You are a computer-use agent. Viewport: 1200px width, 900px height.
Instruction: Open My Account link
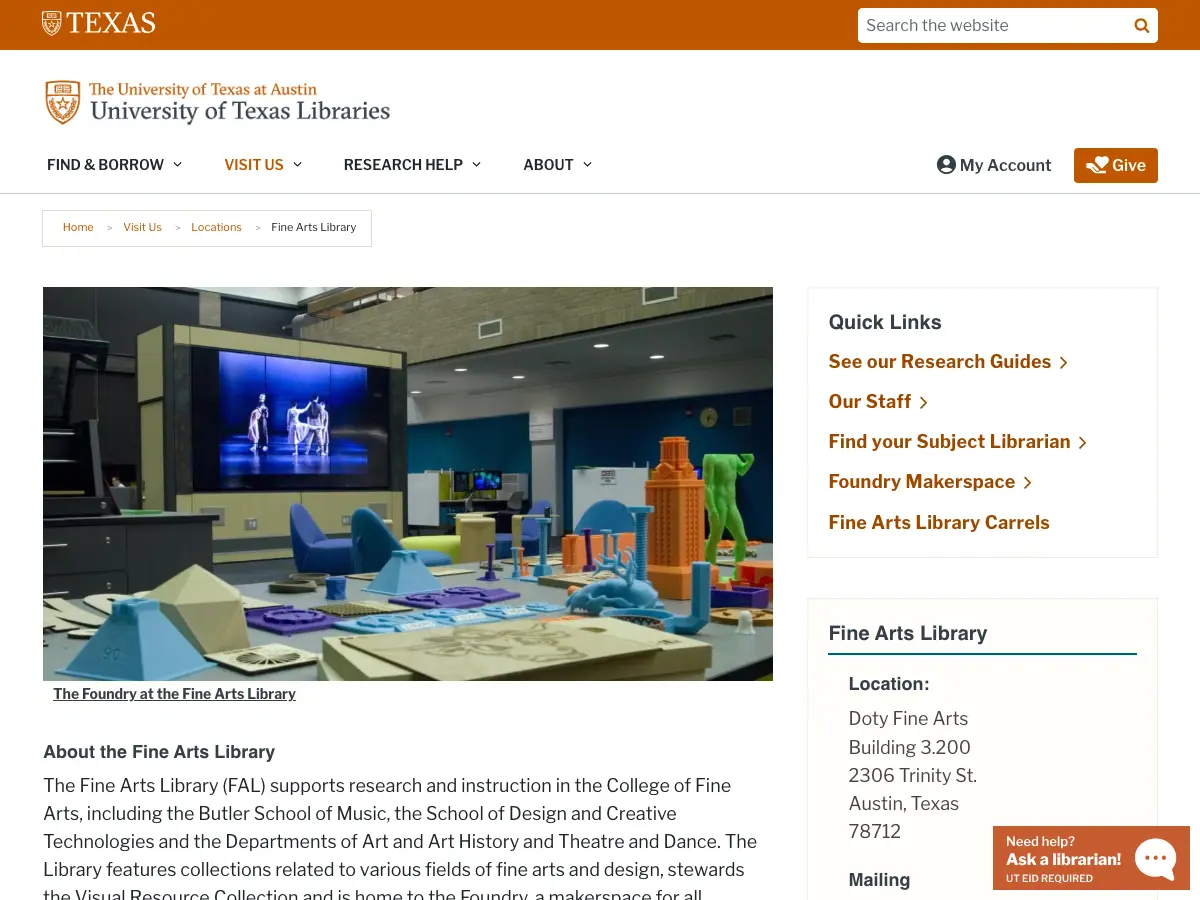pos(994,165)
